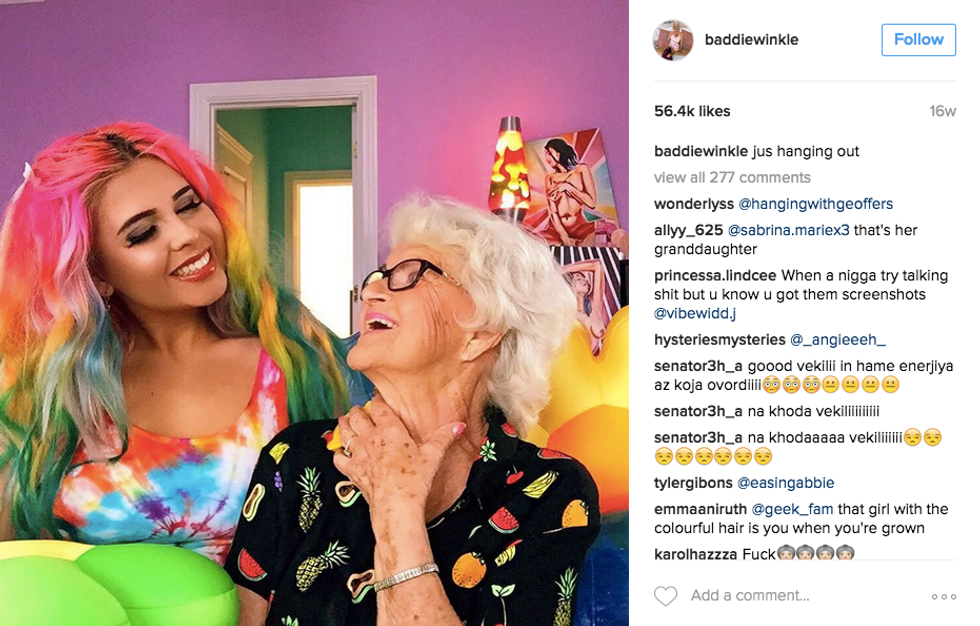Open the three-dot more options menu
Image resolution: width=980 pixels, height=626 pixels.
pyautogui.click(x=944, y=597)
